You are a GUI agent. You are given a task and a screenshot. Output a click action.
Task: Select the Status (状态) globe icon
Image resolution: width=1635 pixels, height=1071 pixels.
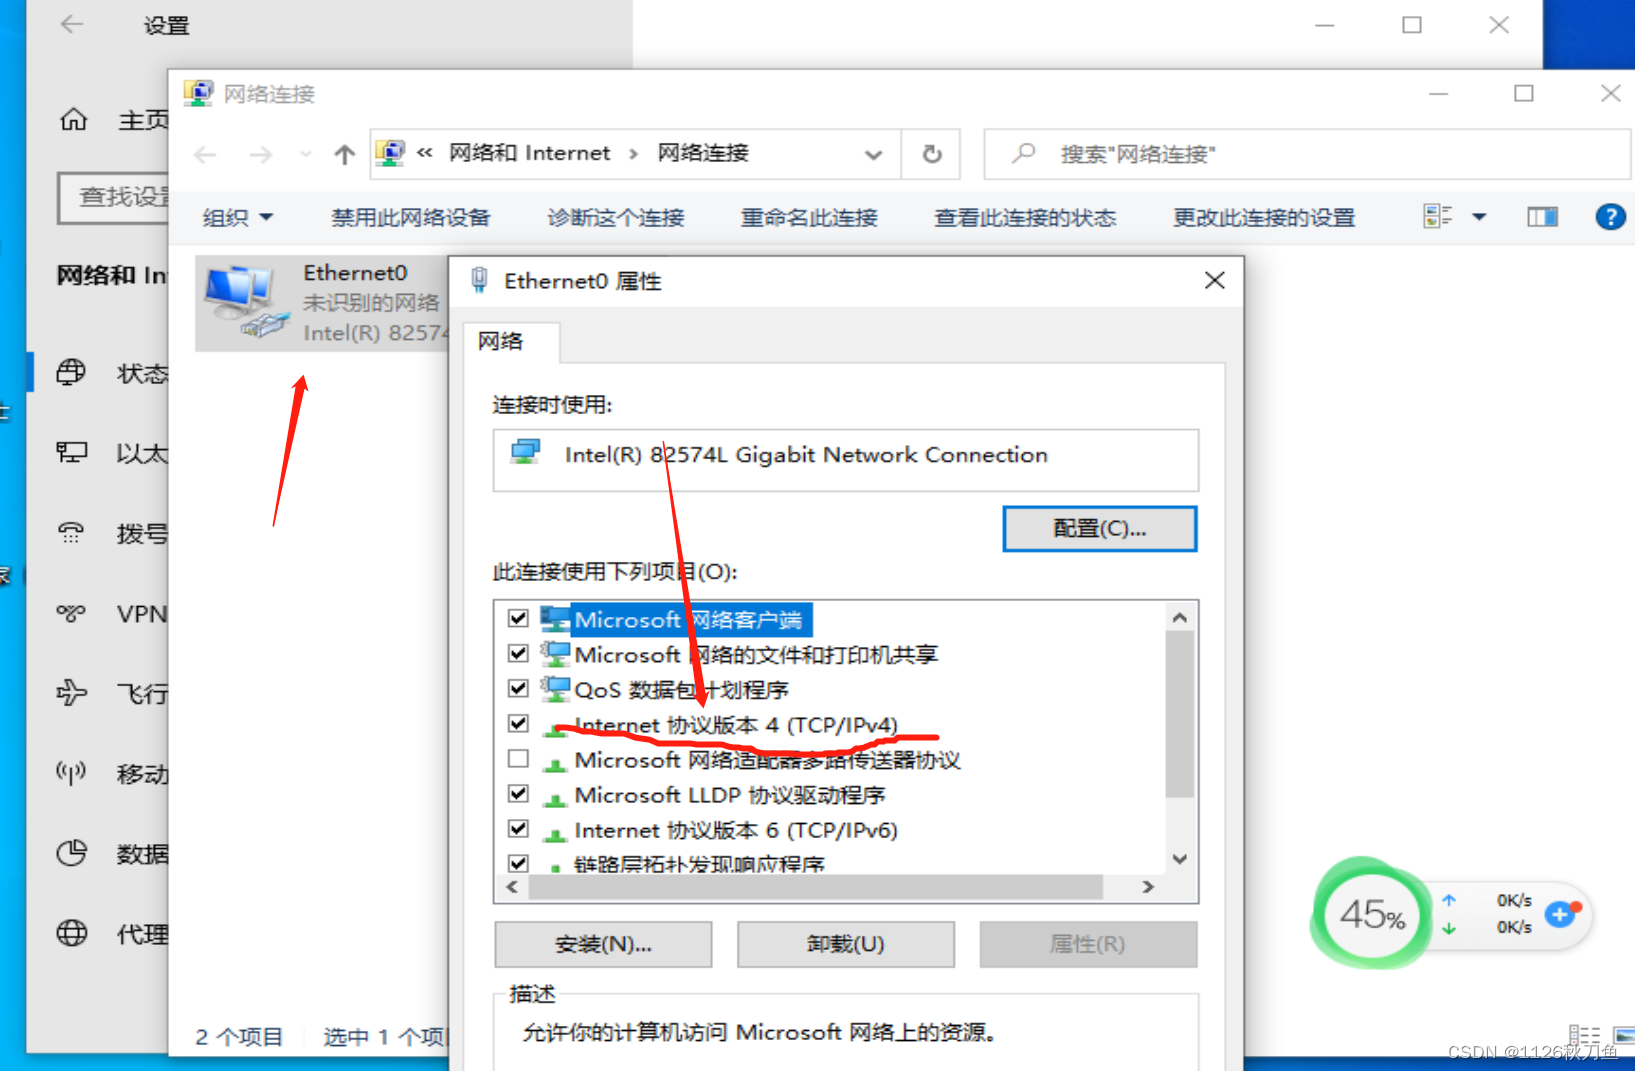71,373
